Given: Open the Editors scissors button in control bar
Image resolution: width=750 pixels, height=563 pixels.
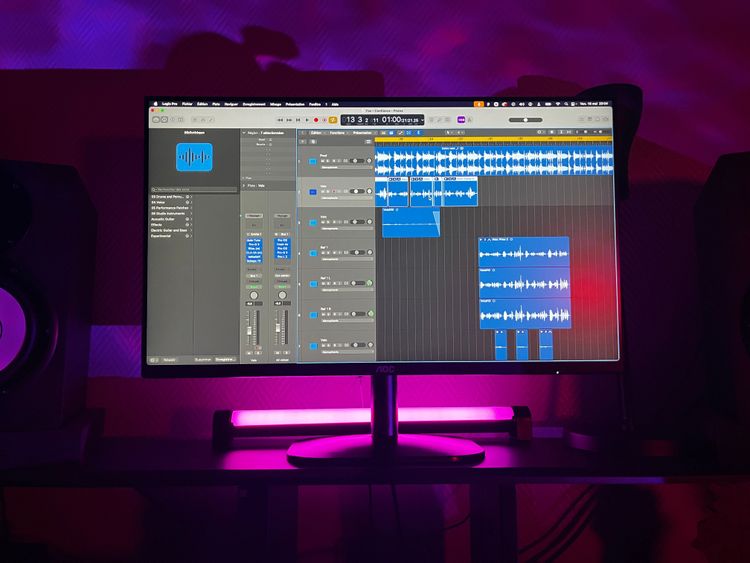Looking at the screenshot, I should [211, 120].
